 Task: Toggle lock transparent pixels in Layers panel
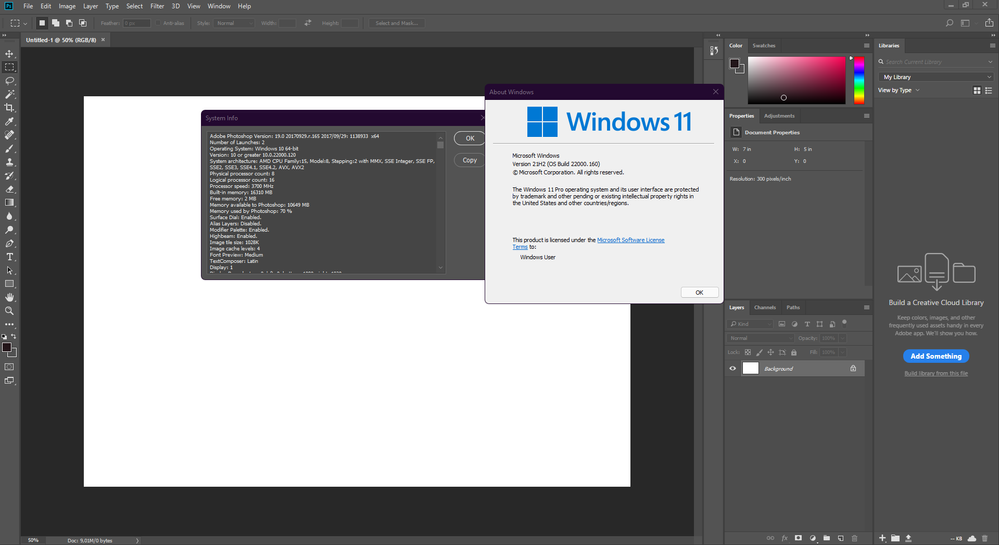point(748,352)
